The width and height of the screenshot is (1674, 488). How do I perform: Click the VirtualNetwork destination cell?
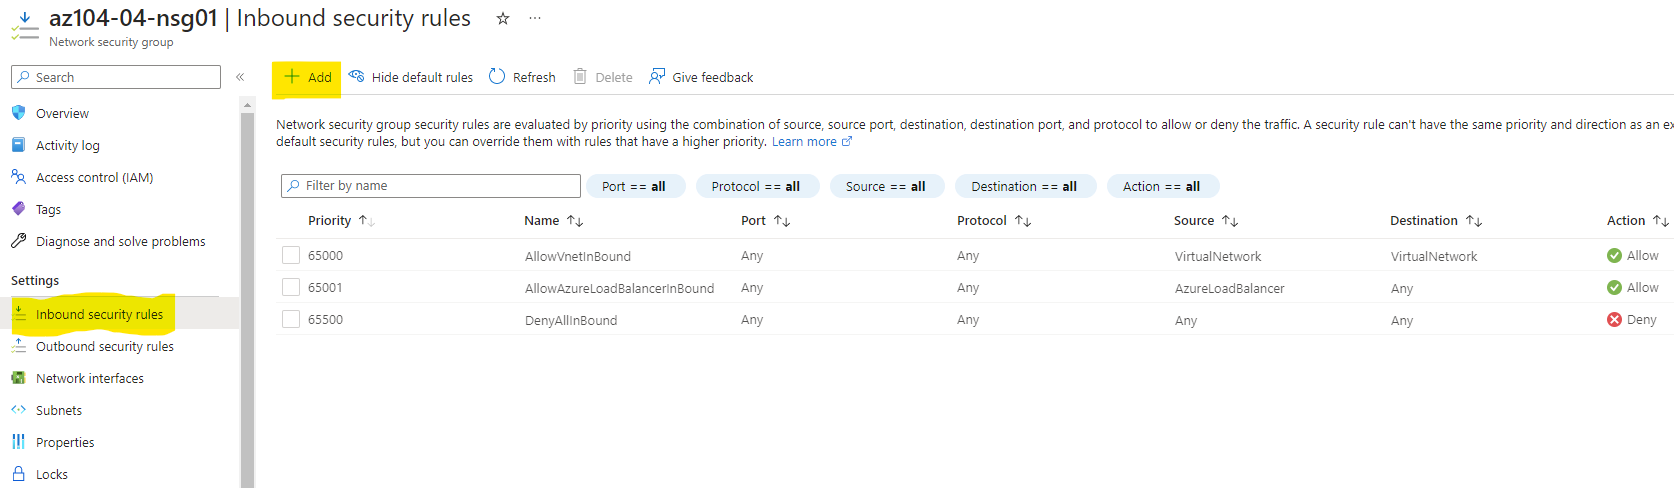pyautogui.click(x=1434, y=257)
